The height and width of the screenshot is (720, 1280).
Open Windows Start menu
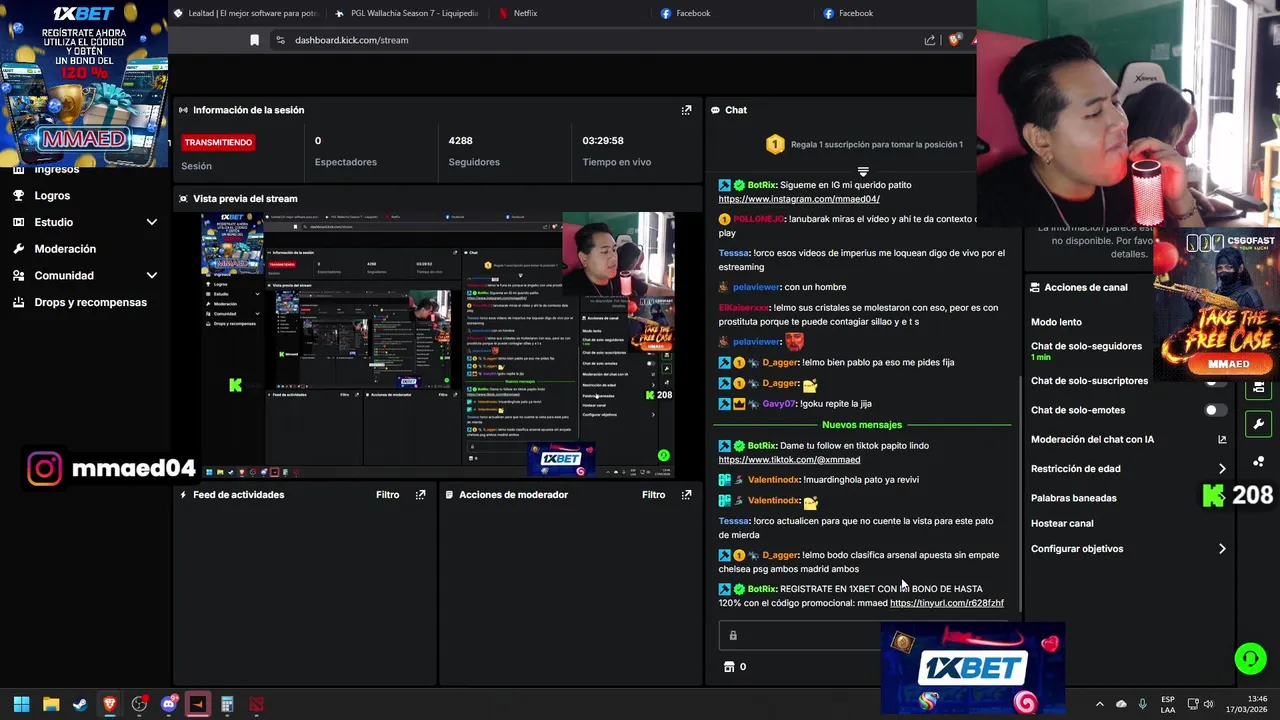tap(21, 704)
